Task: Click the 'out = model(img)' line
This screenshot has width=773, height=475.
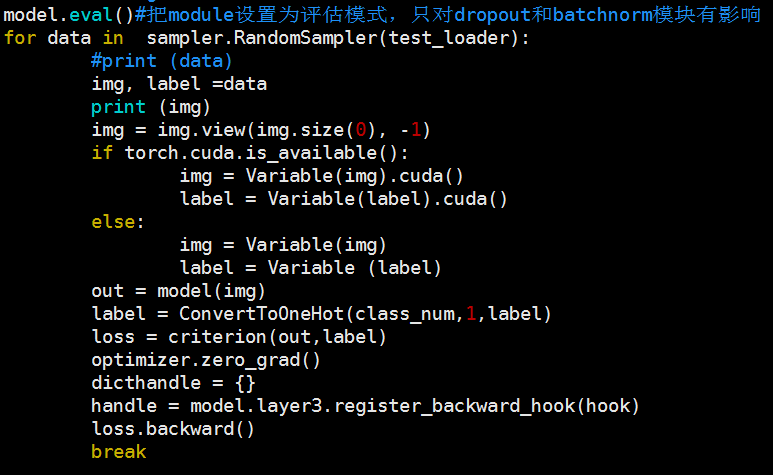Action: (178, 291)
